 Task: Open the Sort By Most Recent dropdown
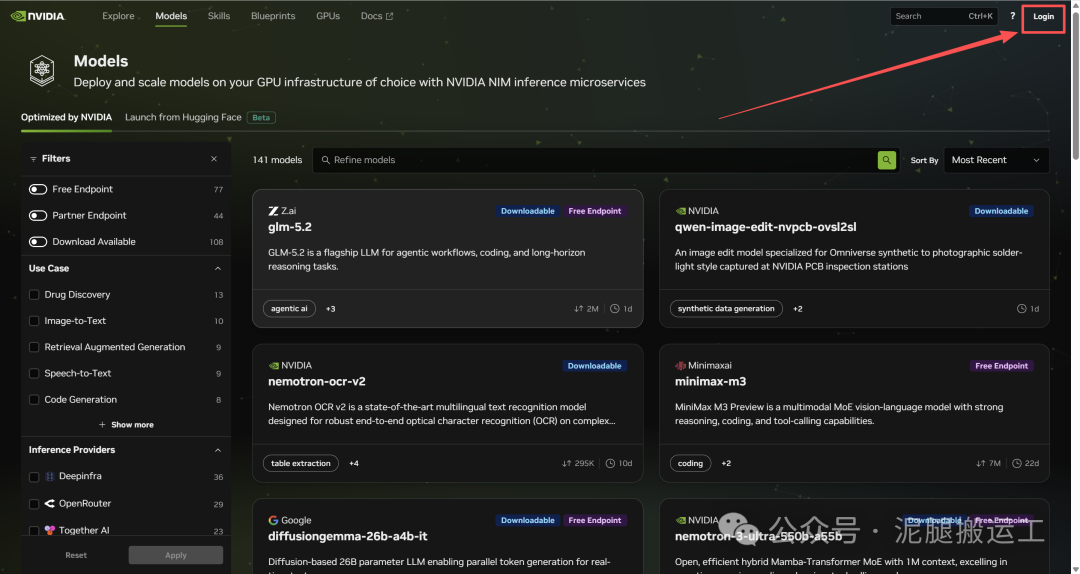click(996, 160)
